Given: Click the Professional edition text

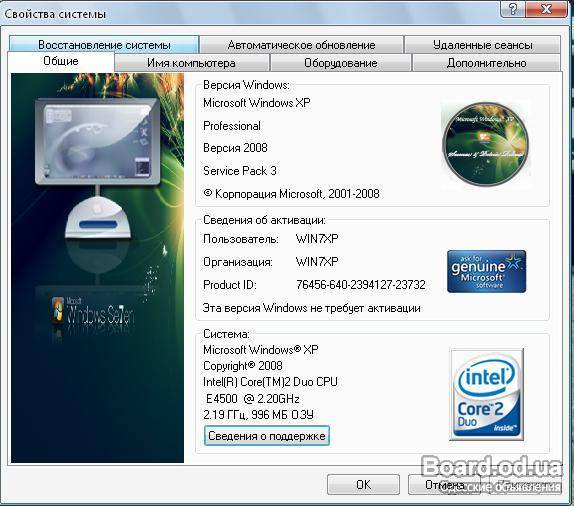Looking at the screenshot, I should pyautogui.click(x=232, y=126).
